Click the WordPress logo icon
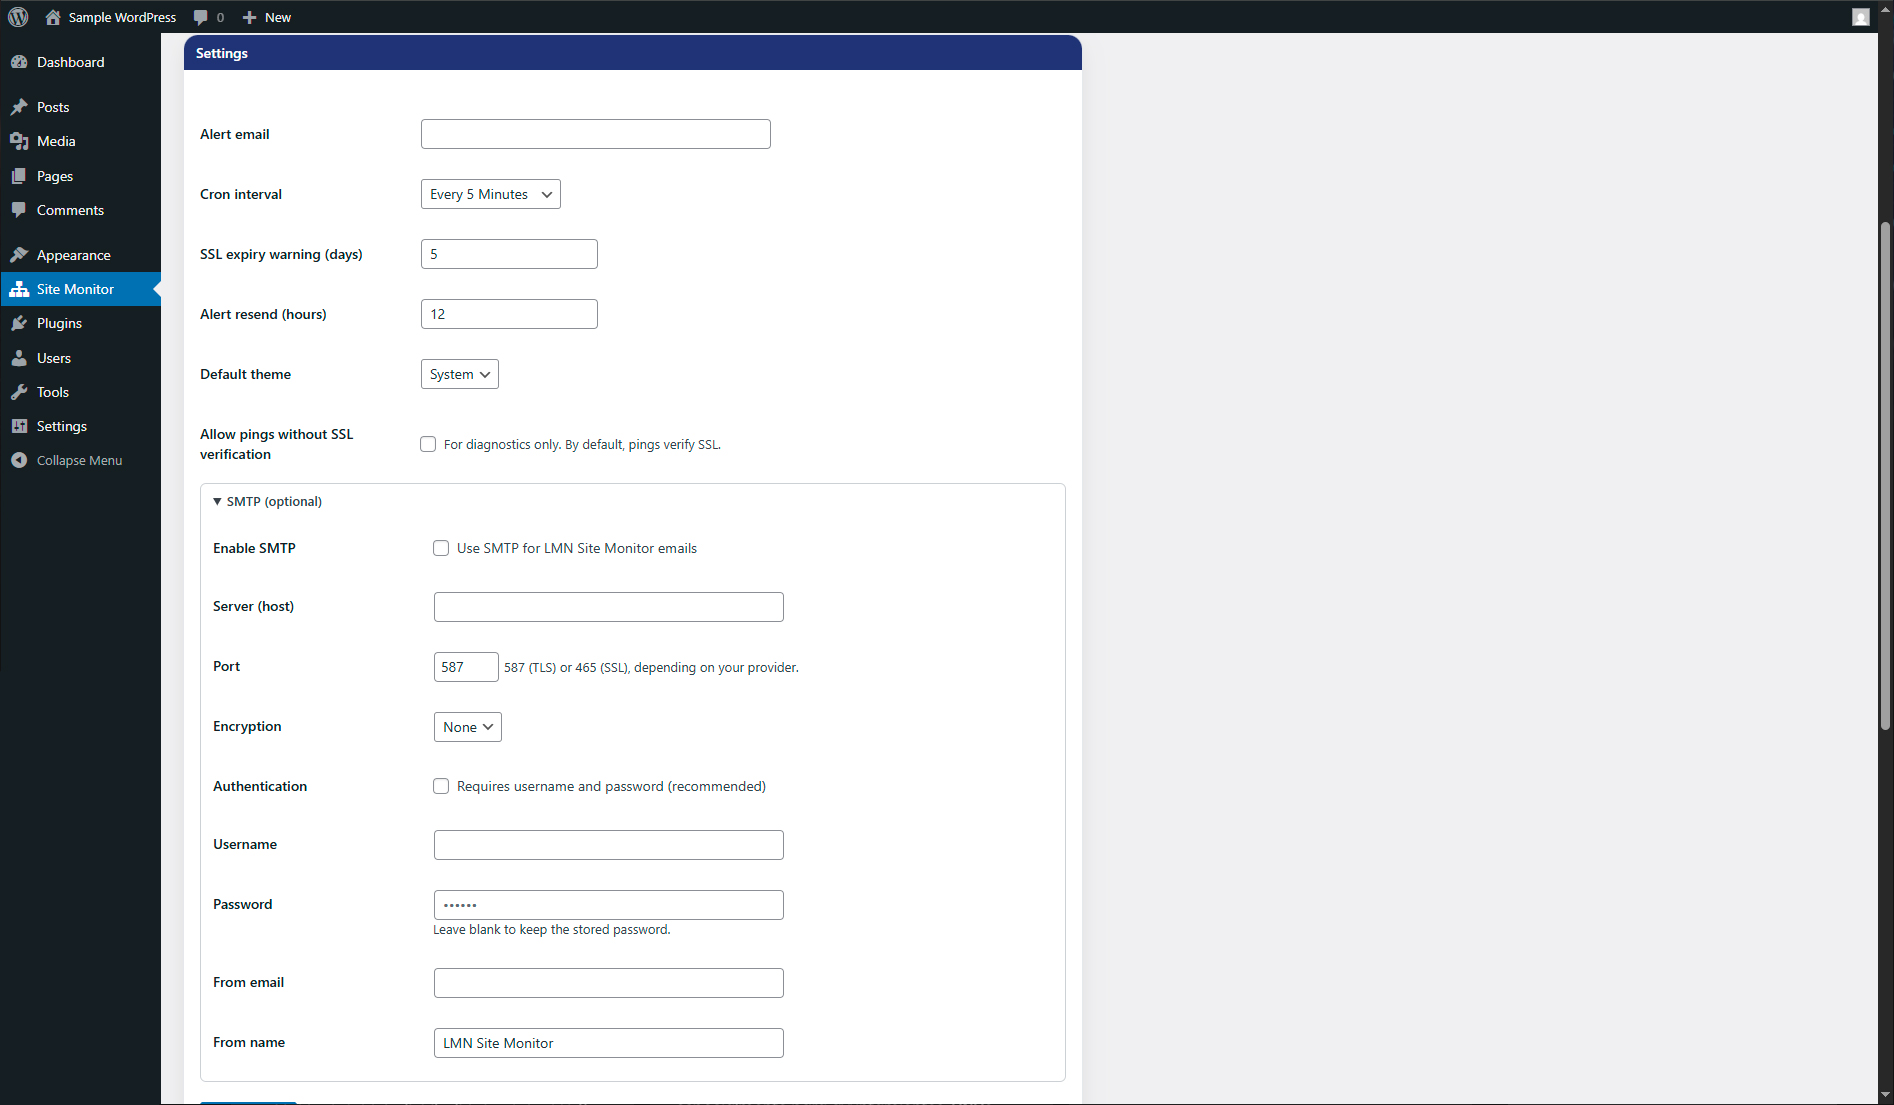1894x1105 pixels. tap(18, 17)
